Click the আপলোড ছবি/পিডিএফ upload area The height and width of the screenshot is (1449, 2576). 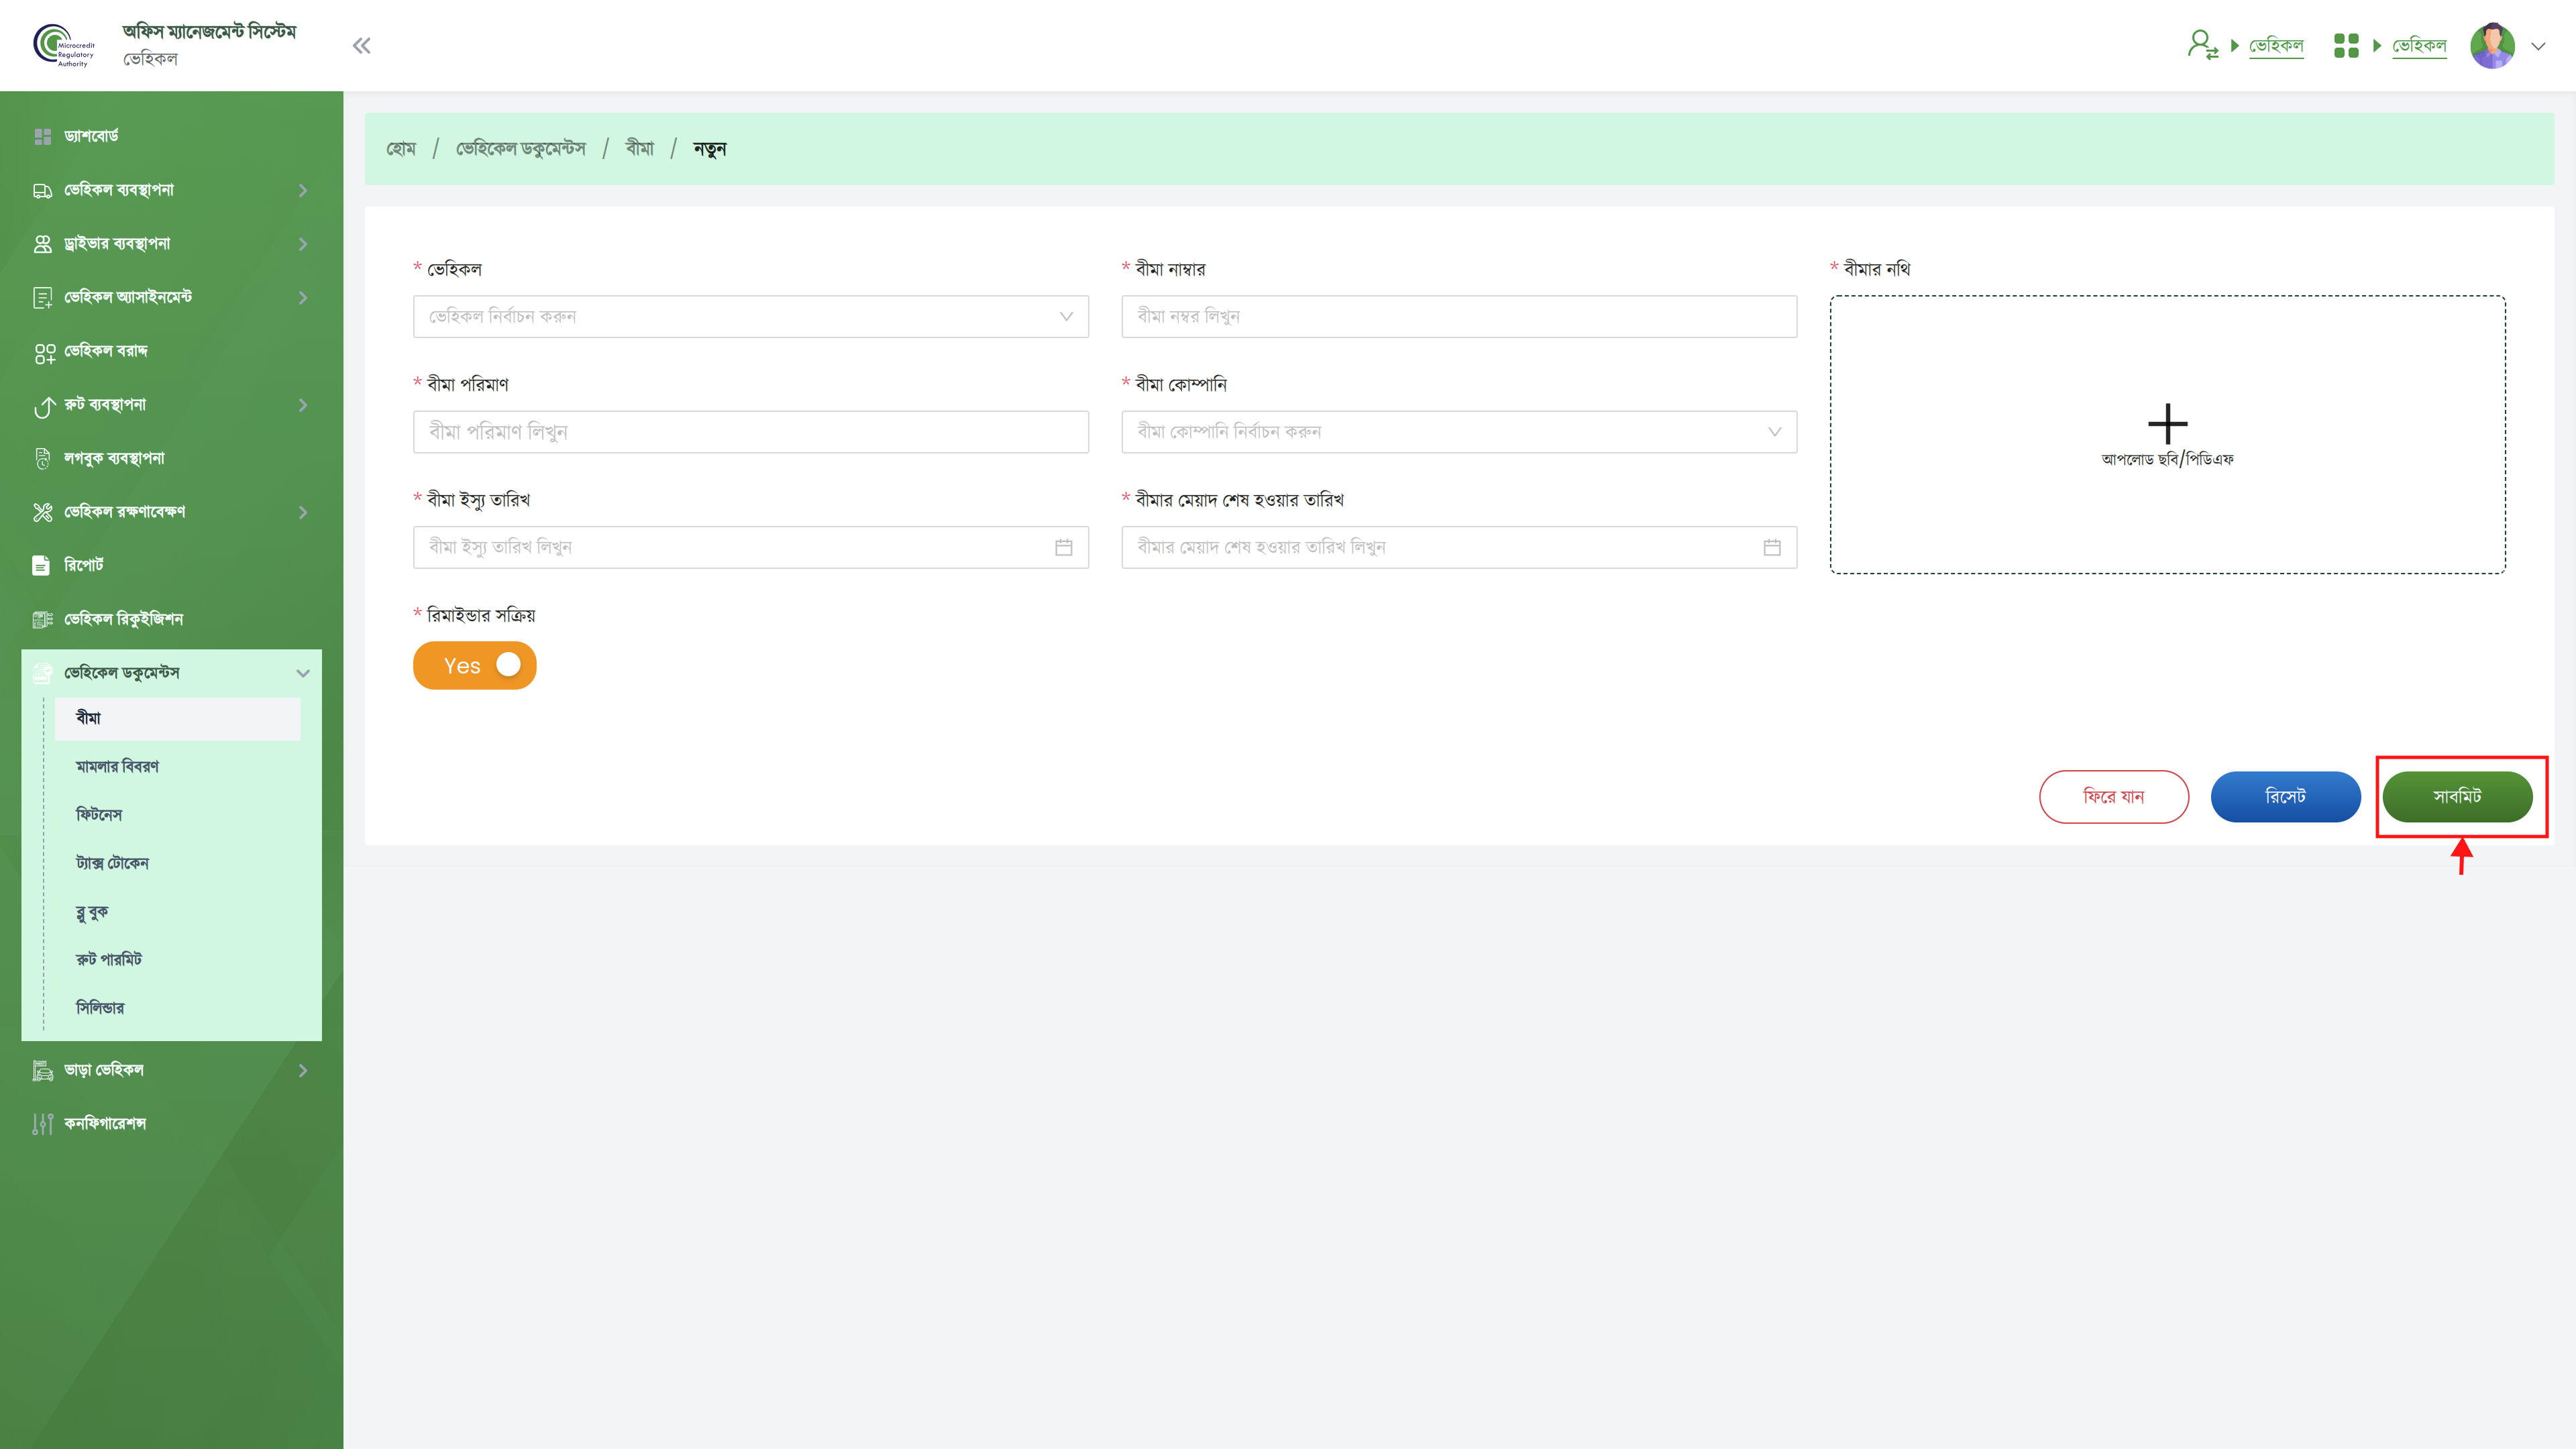[2167, 434]
